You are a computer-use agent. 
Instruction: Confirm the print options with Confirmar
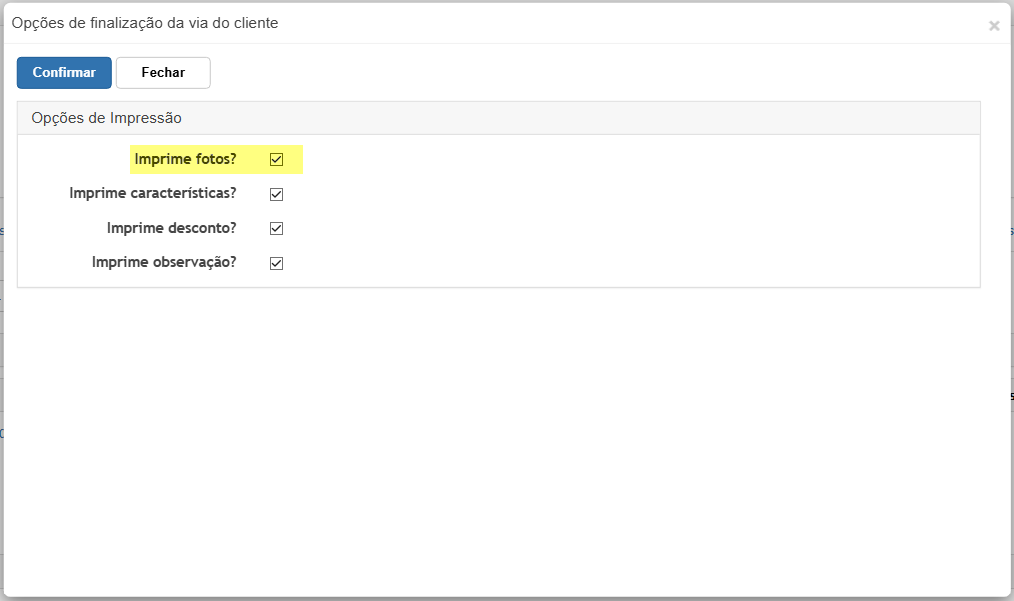(x=64, y=72)
